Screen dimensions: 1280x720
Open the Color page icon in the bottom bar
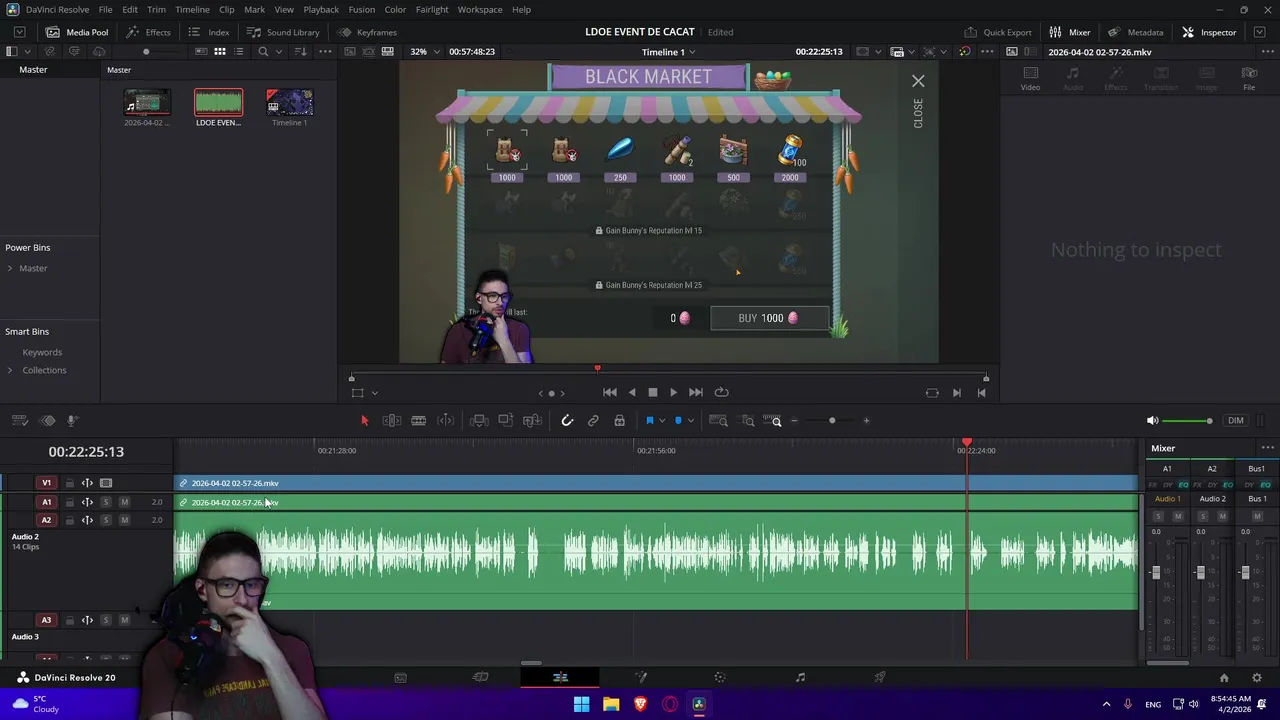720,677
